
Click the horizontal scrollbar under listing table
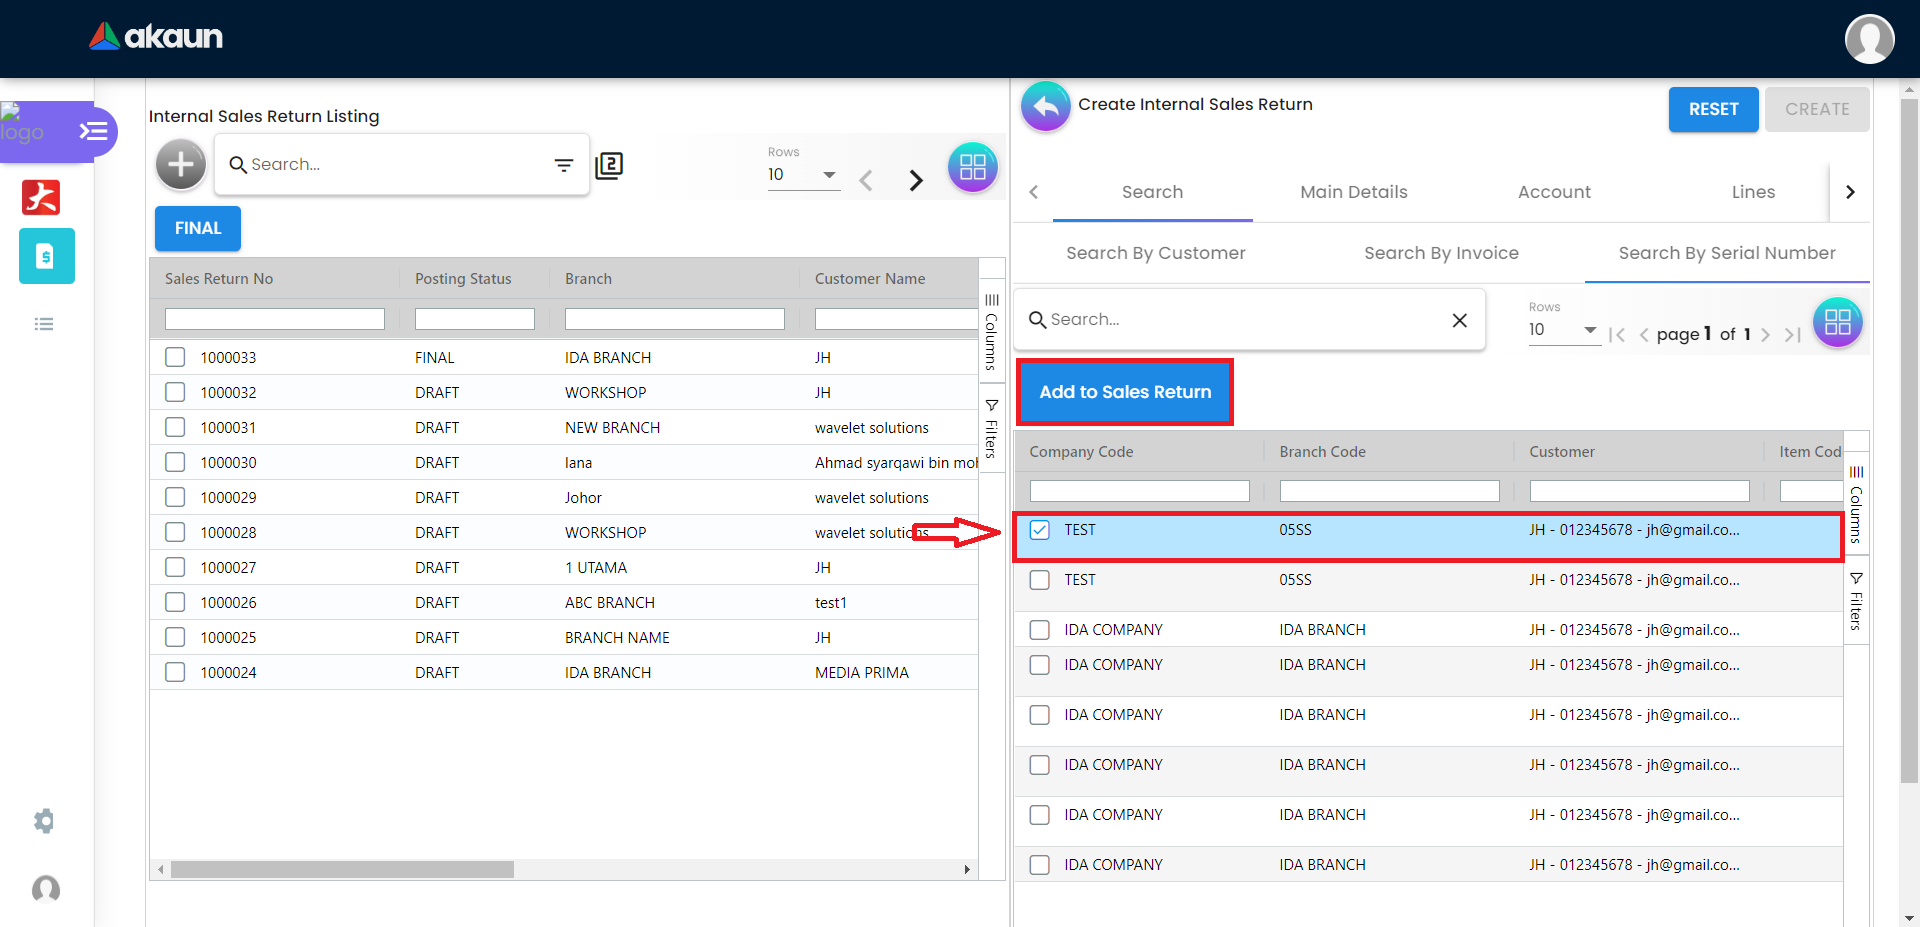click(342, 870)
